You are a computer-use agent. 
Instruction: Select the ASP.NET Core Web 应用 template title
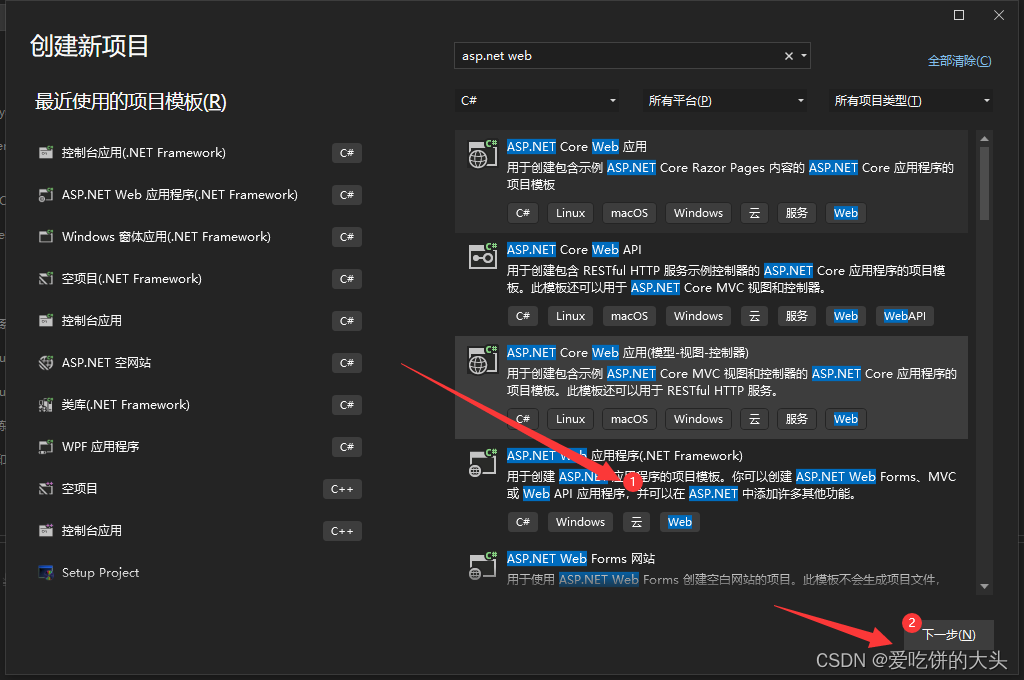click(577, 146)
